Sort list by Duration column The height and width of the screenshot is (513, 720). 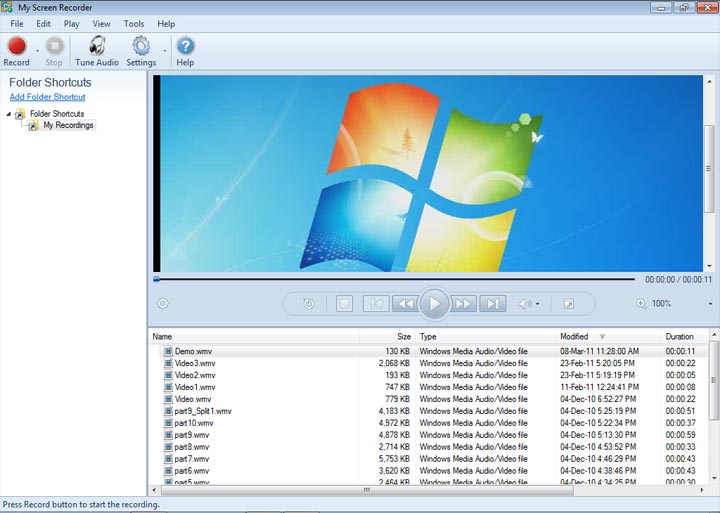click(680, 337)
